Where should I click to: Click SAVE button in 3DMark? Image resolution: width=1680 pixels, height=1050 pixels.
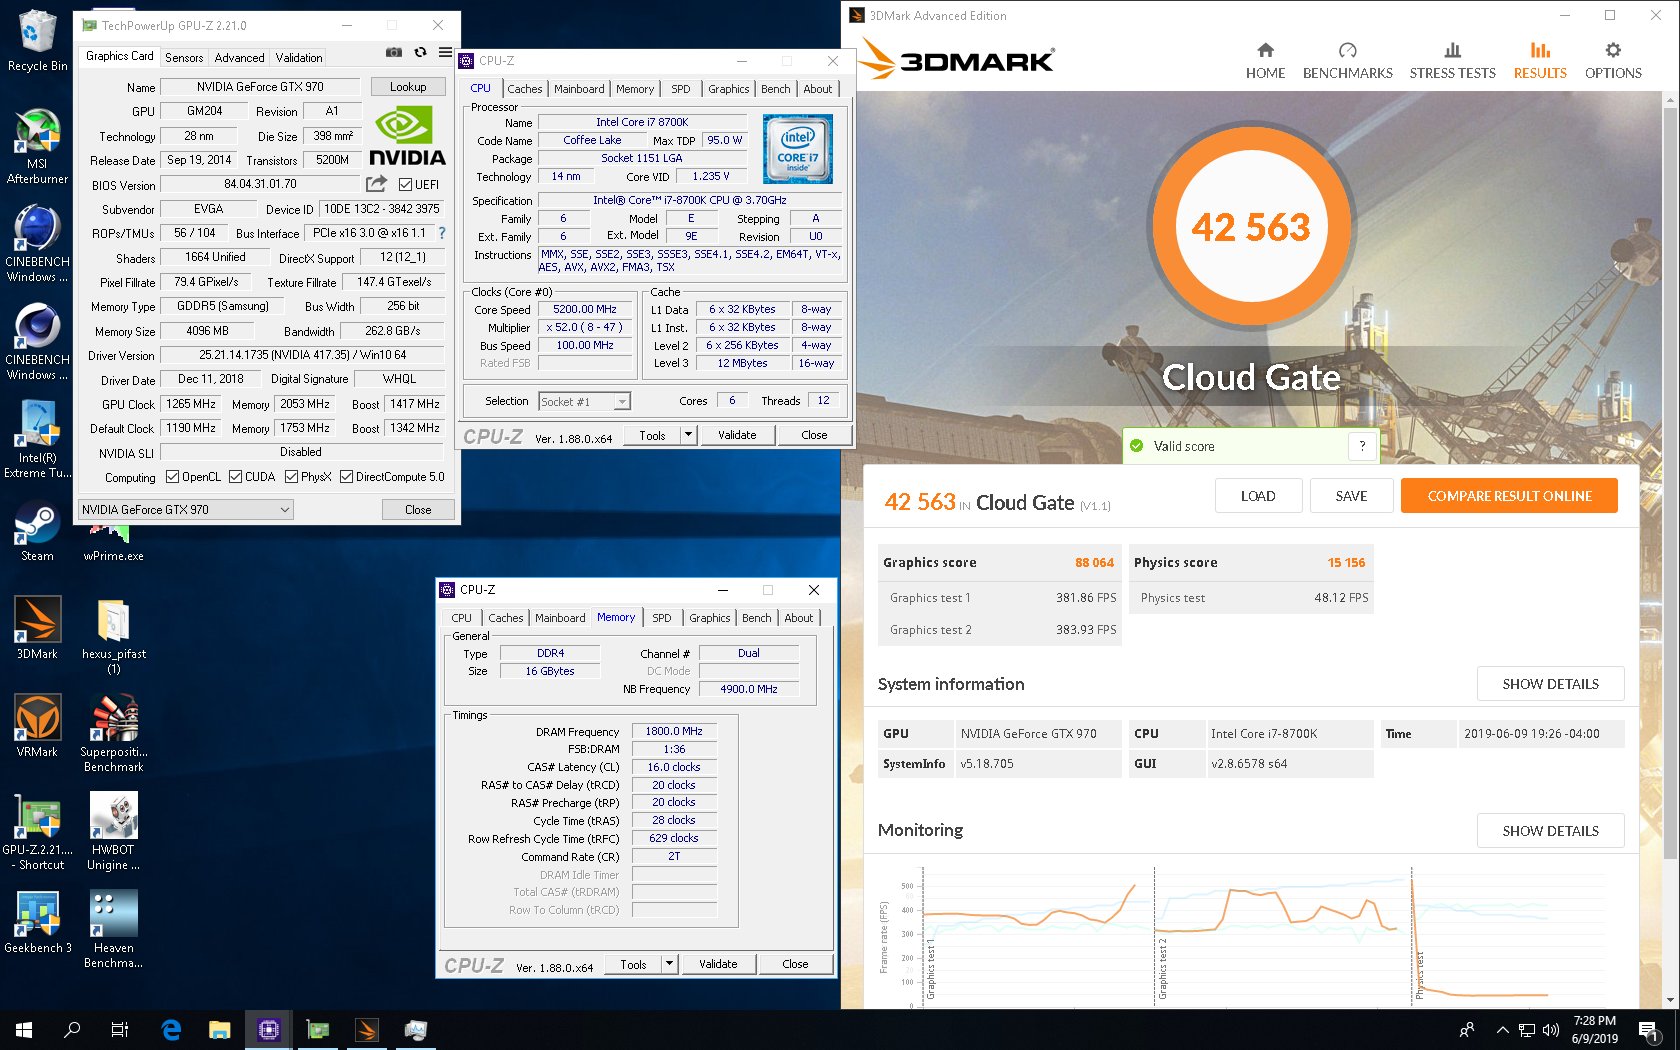[x=1351, y=496]
